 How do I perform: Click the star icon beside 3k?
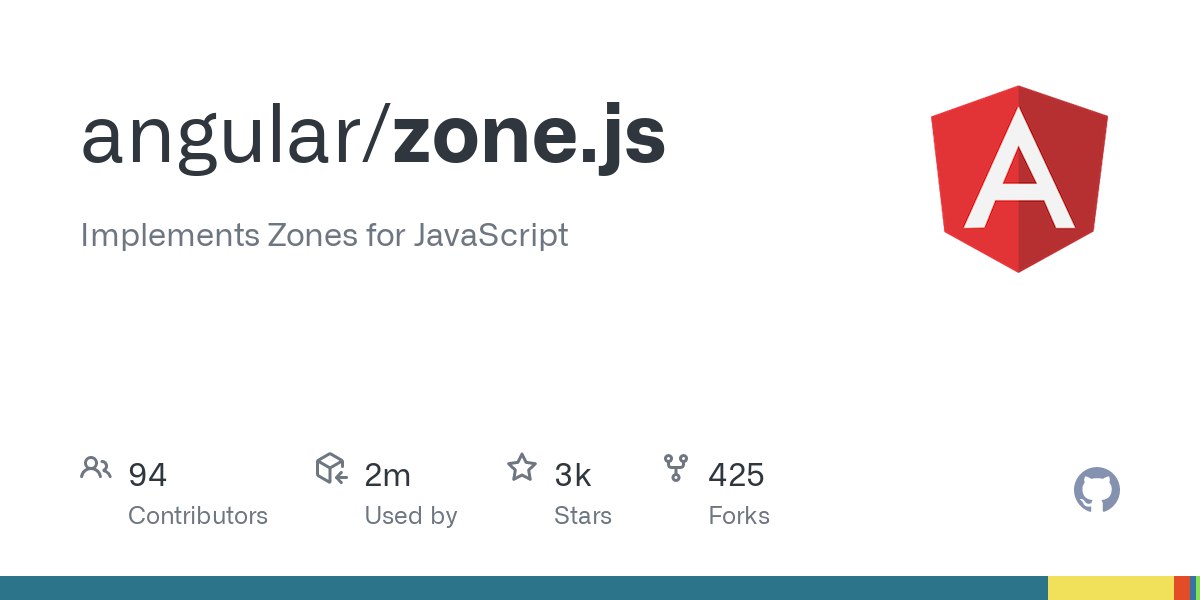[521, 467]
